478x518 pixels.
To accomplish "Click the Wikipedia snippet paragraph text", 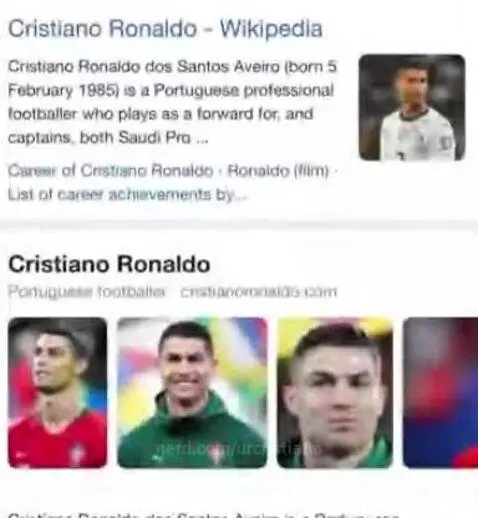I will coord(172,102).
